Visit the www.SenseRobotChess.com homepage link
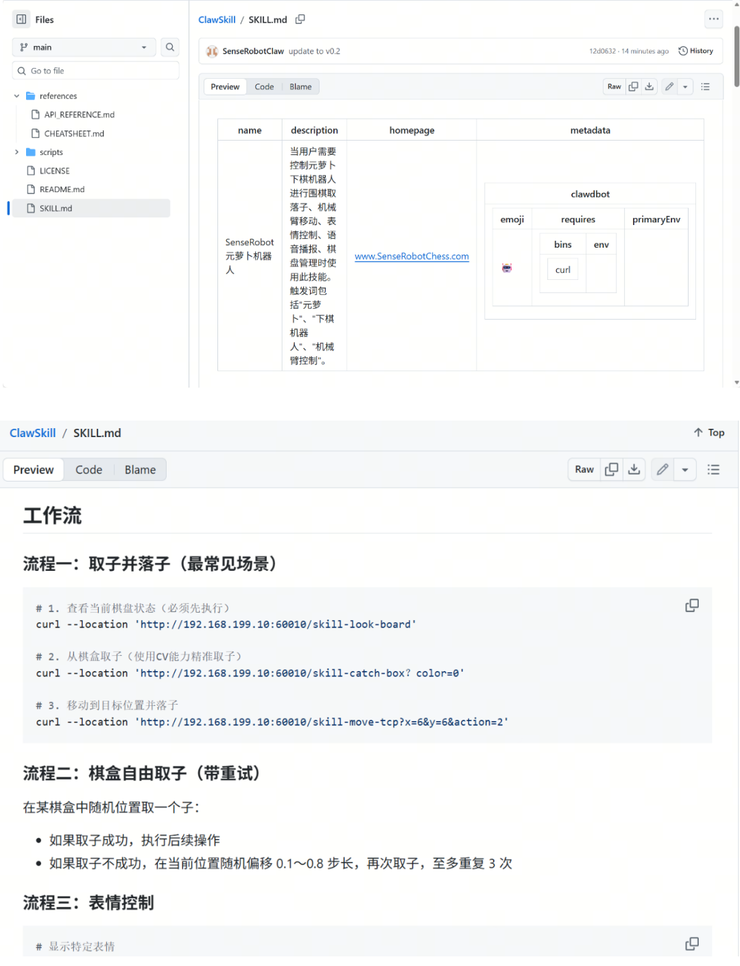The image size is (740, 966). pyautogui.click(x=411, y=256)
